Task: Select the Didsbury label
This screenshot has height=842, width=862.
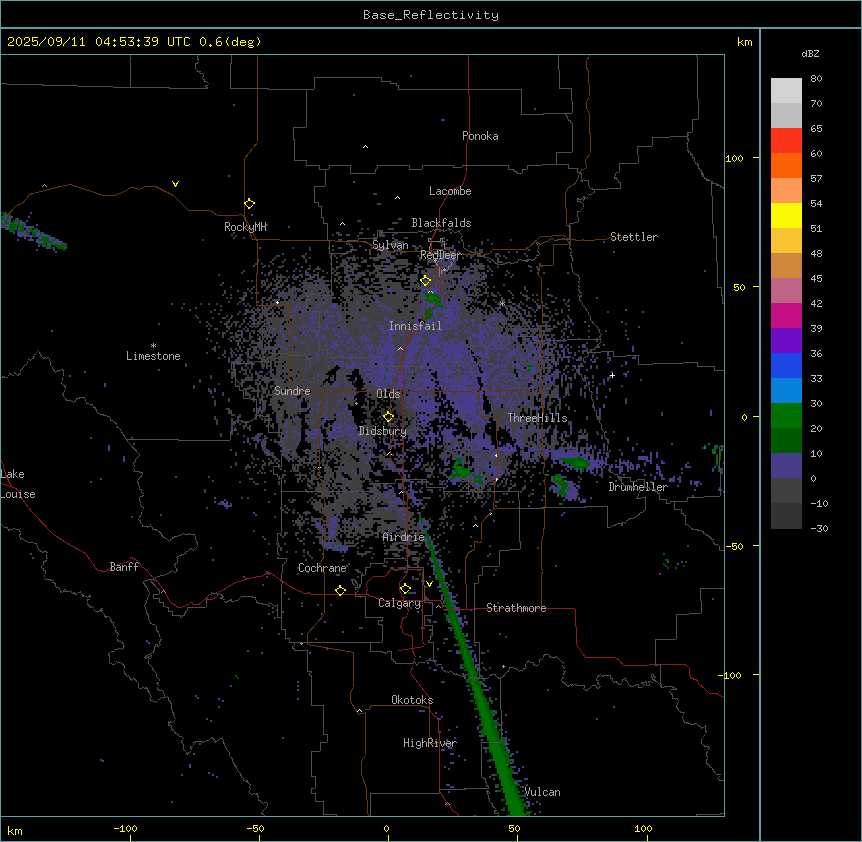Action: click(x=383, y=431)
